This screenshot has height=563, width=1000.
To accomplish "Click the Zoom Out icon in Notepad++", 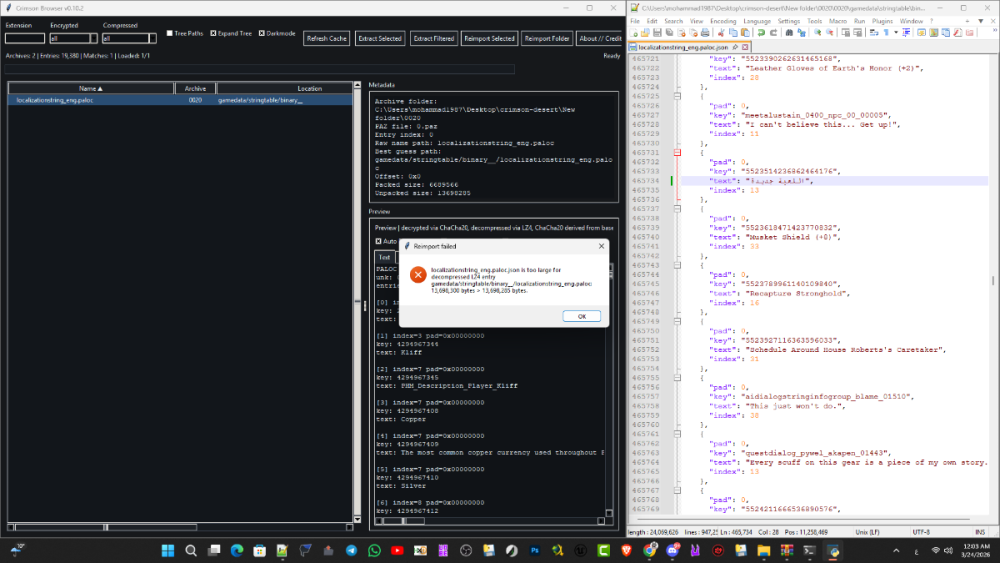I will tap(830, 33).
